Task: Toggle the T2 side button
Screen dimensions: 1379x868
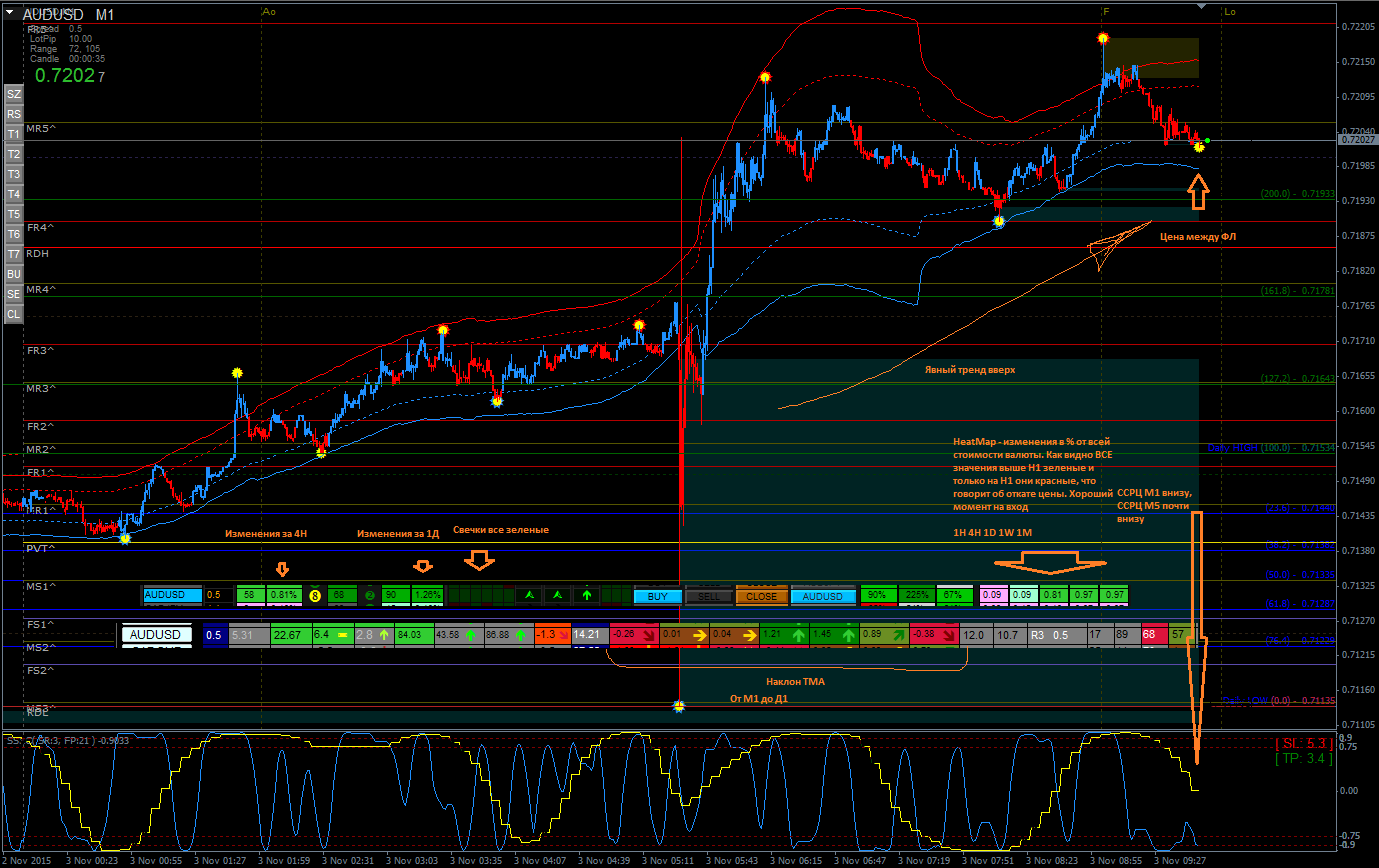Action: (13, 154)
